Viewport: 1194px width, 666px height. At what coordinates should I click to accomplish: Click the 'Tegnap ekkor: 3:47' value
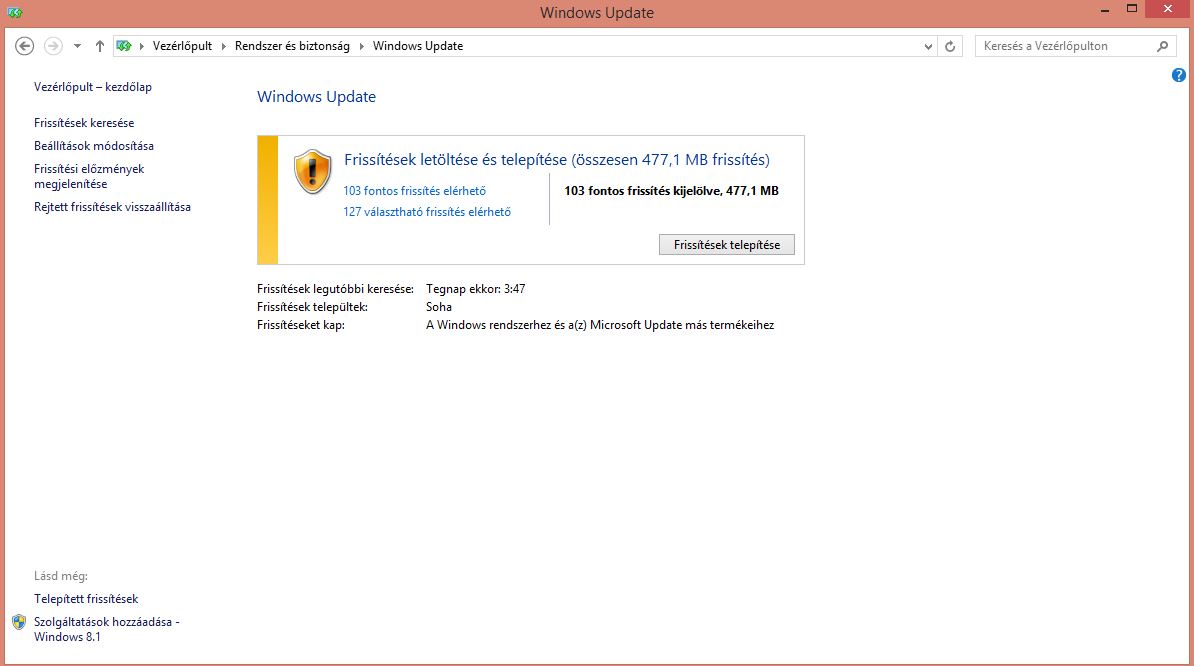(x=475, y=289)
